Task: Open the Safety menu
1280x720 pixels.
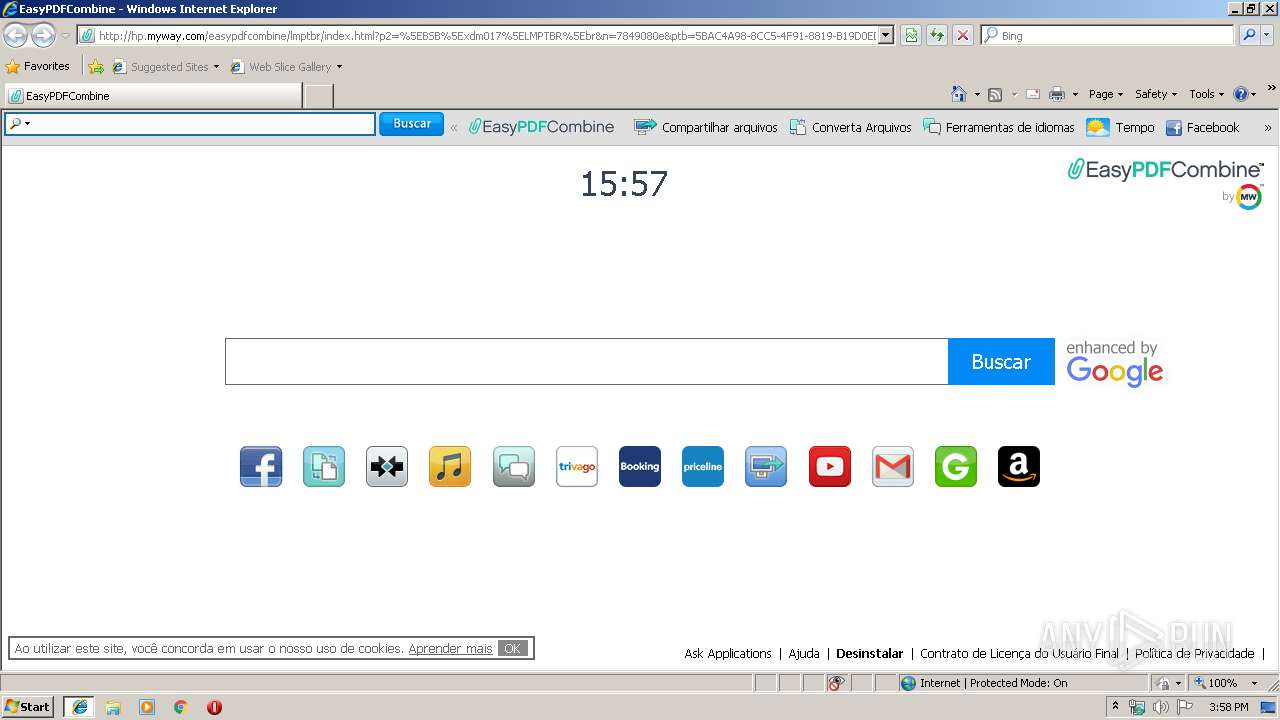Action: 1156,94
